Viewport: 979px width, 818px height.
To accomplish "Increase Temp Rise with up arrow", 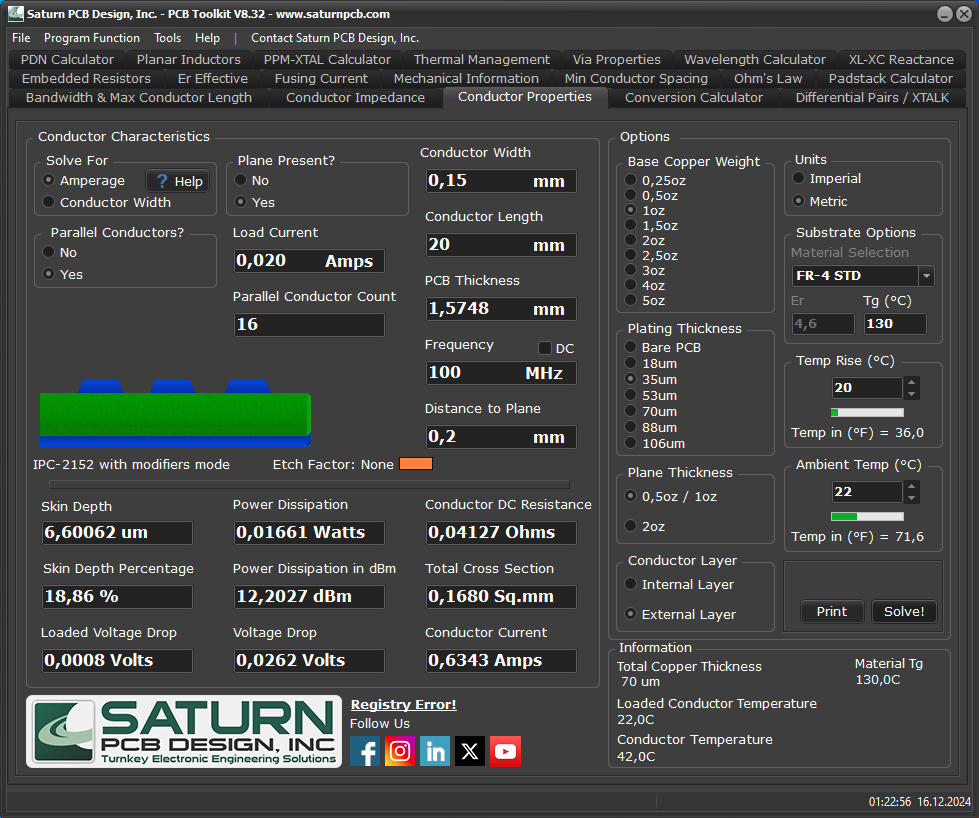I will (x=912, y=382).
